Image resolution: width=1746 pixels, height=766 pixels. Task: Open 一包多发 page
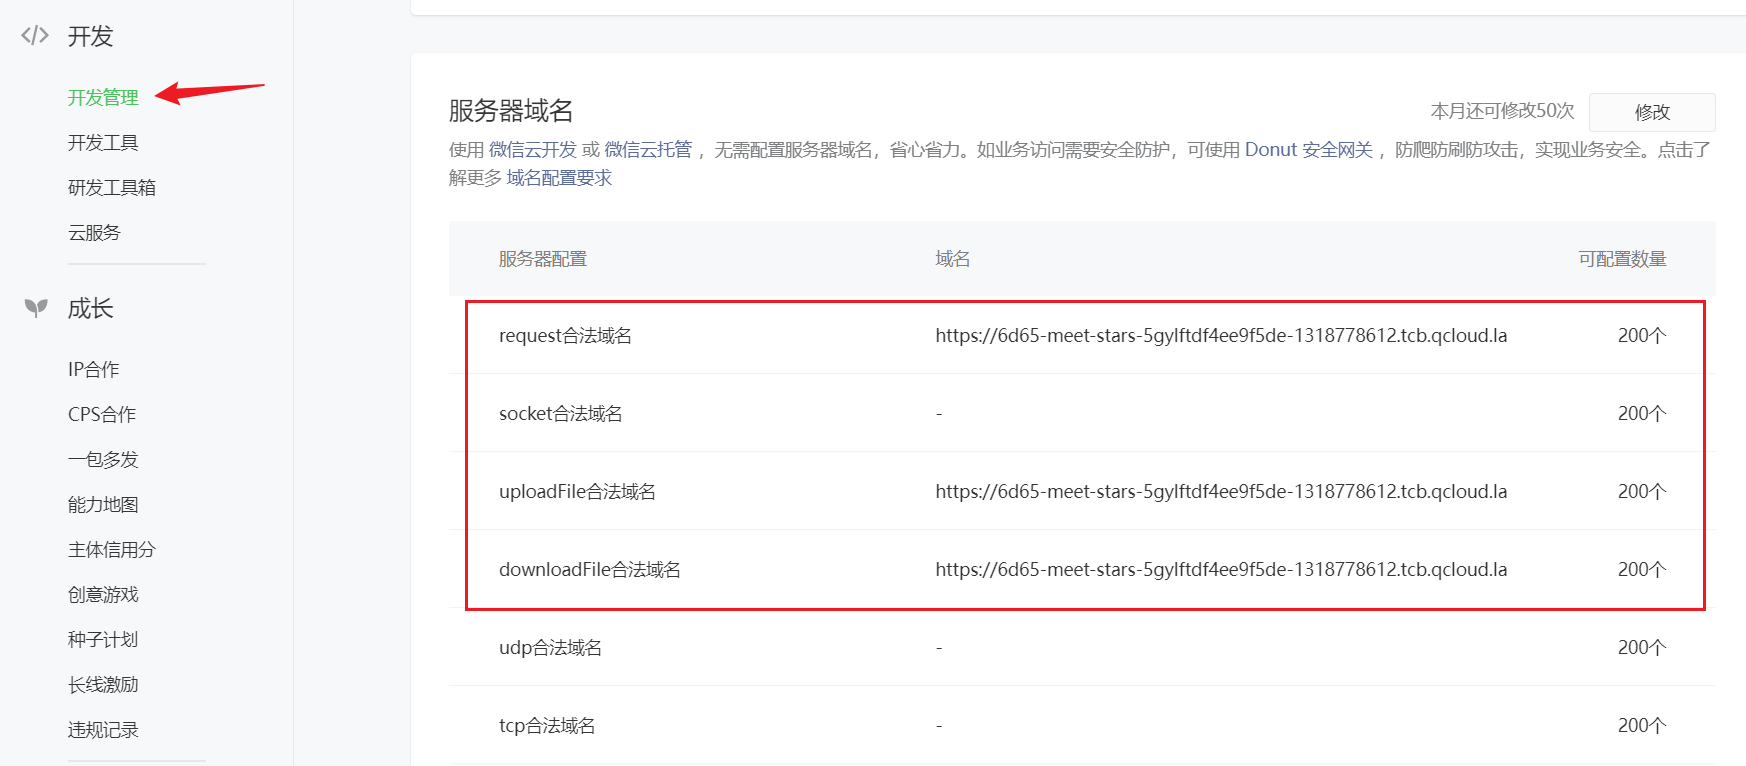[103, 459]
